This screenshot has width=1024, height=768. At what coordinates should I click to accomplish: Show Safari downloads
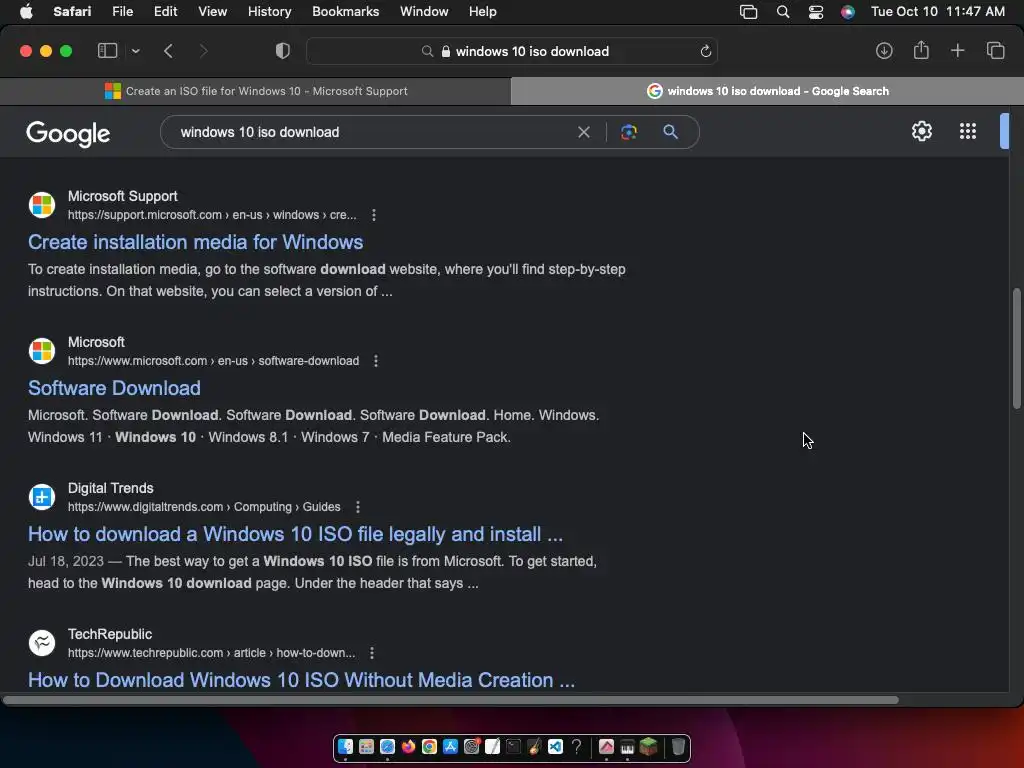point(884,51)
